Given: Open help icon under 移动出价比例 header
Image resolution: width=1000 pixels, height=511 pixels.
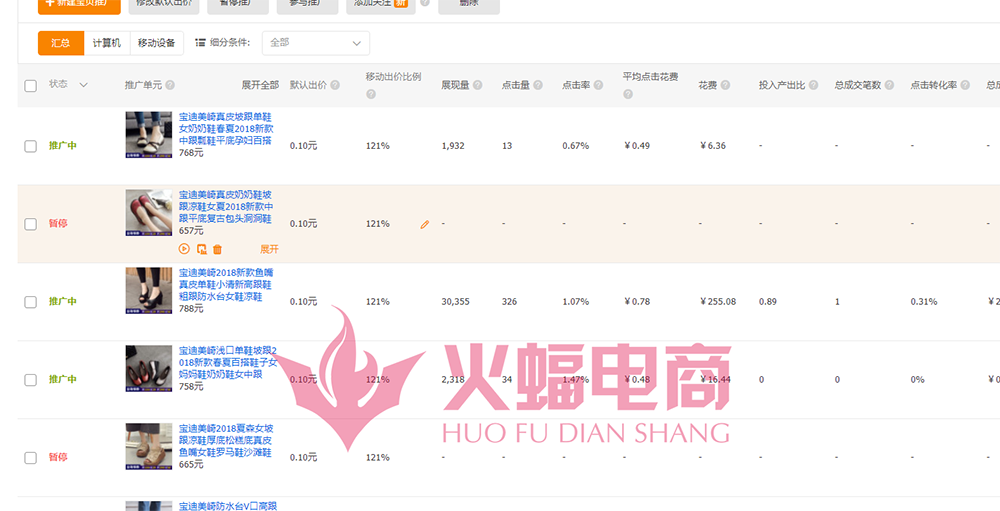Looking at the screenshot, I should (x=371, y=94).
